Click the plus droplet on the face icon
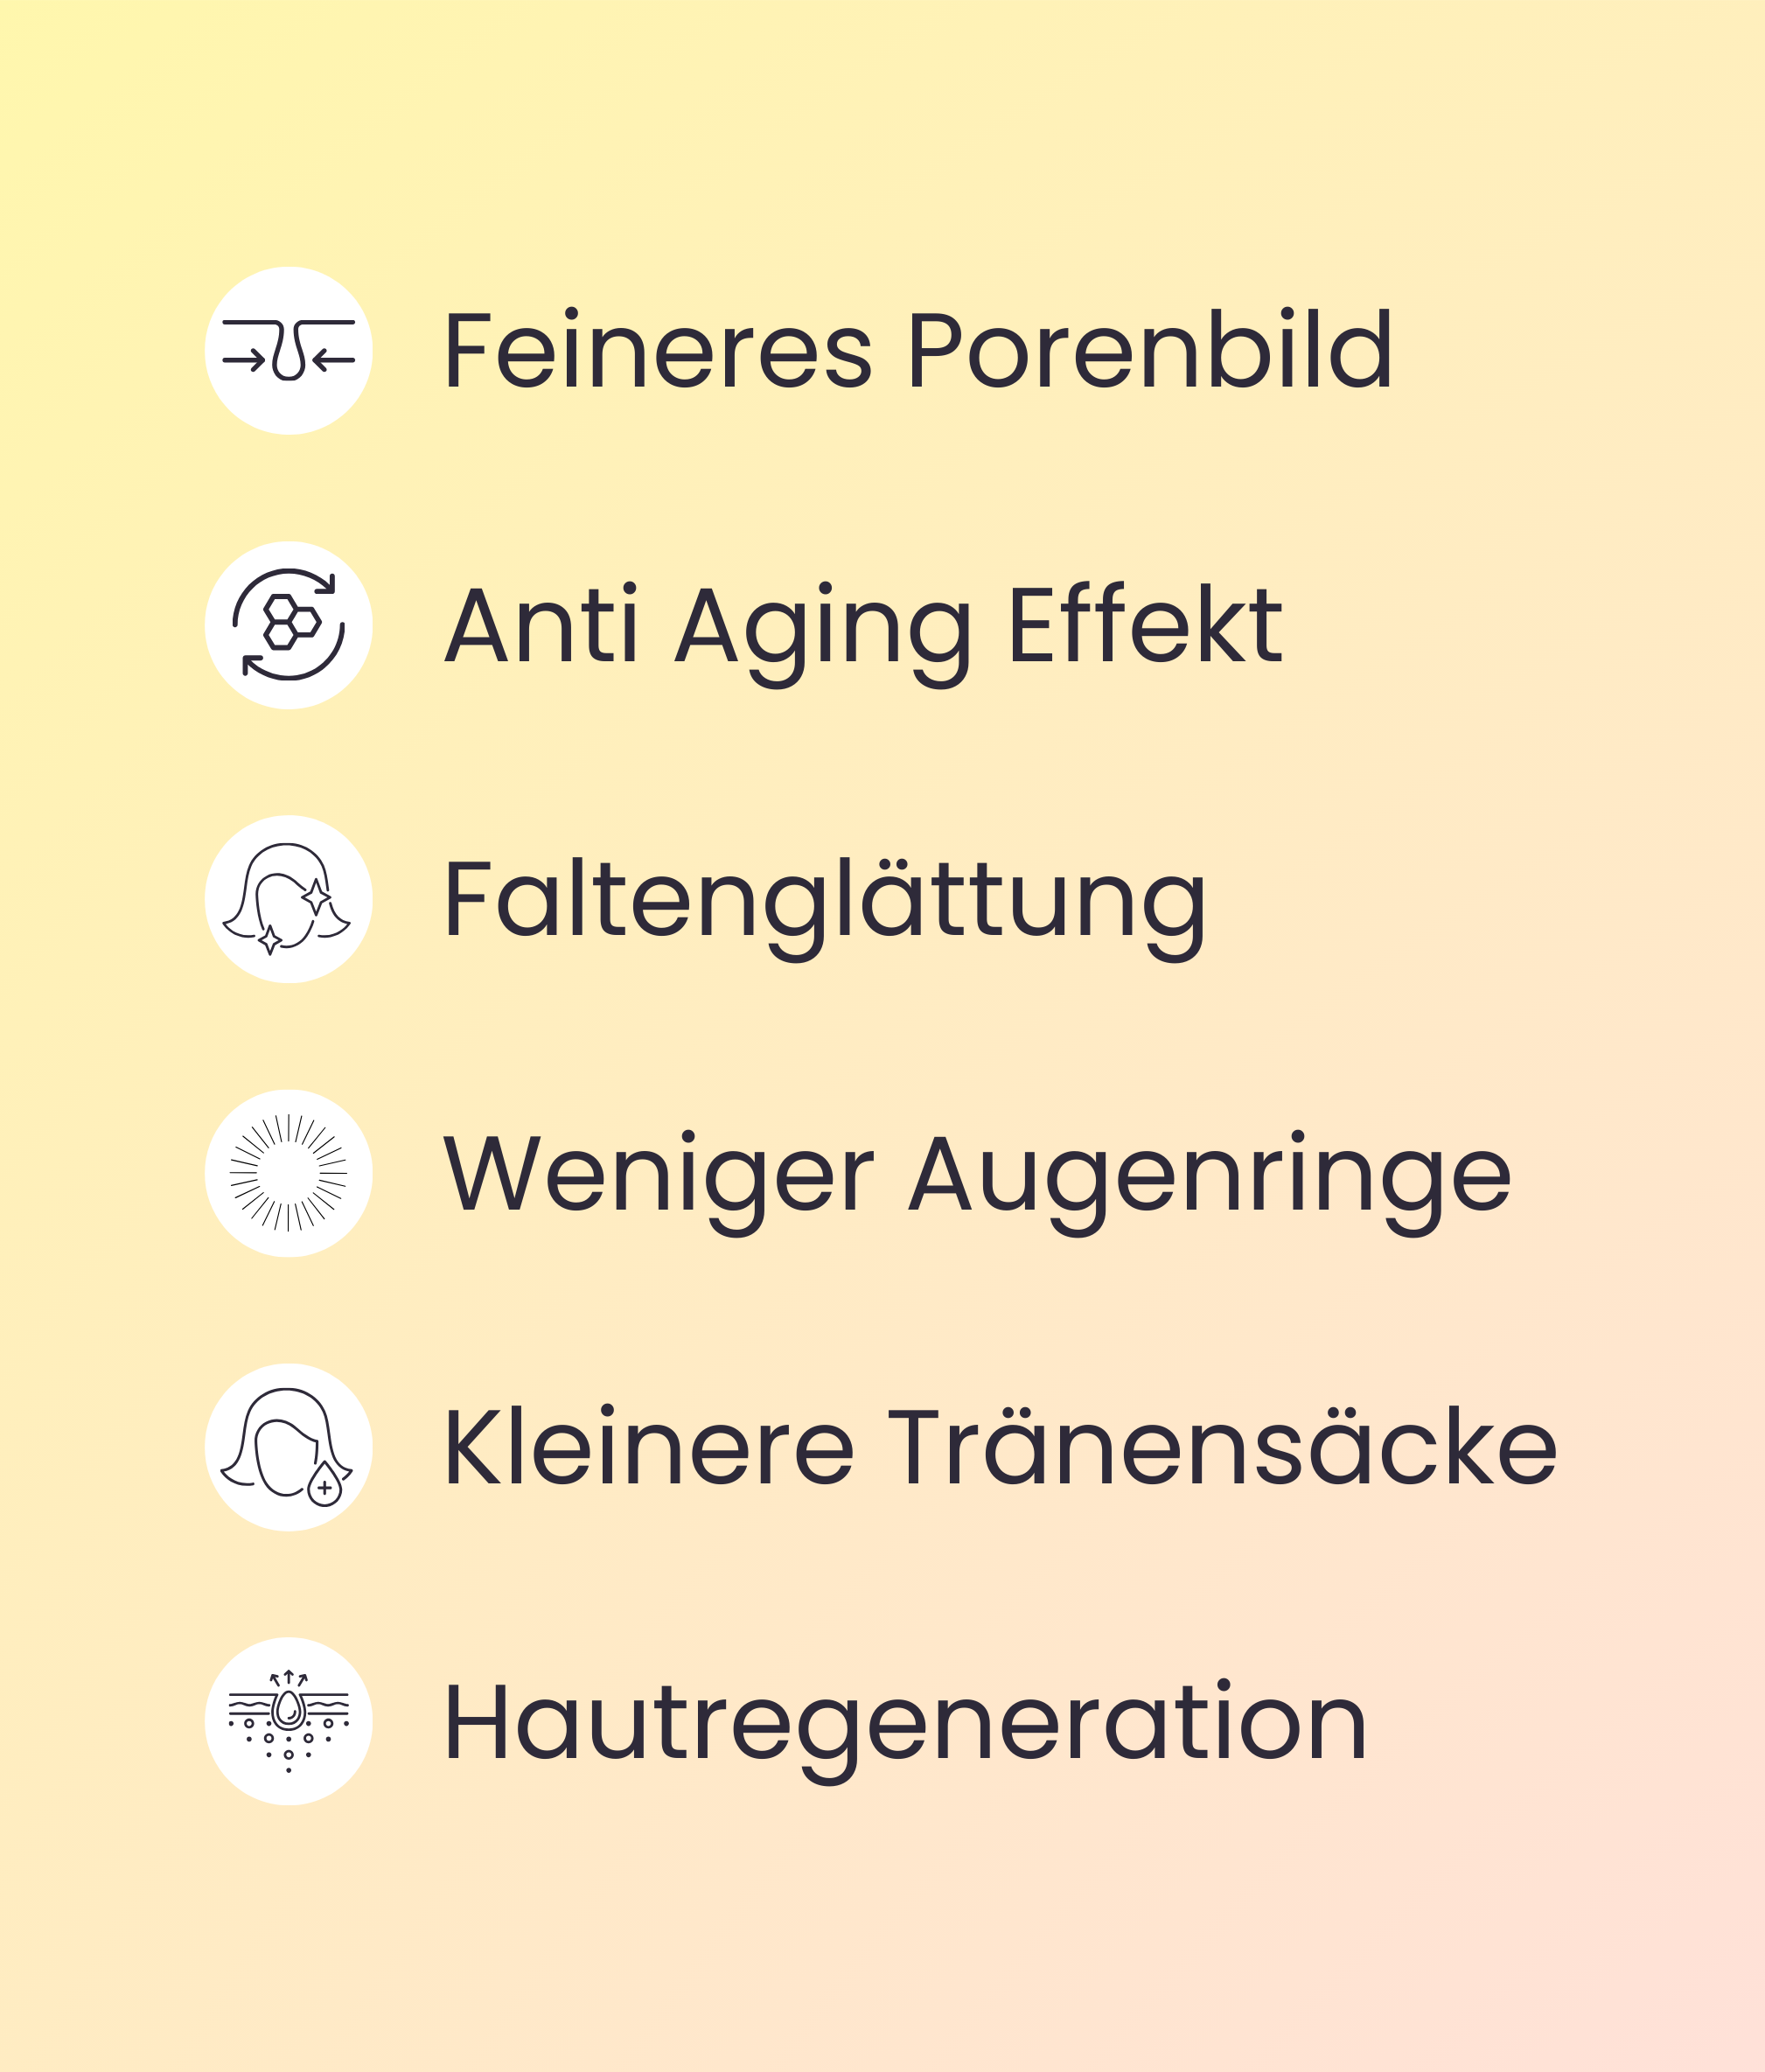The width and height of the screenshot is (1765, 2072). click(324, 1487)
